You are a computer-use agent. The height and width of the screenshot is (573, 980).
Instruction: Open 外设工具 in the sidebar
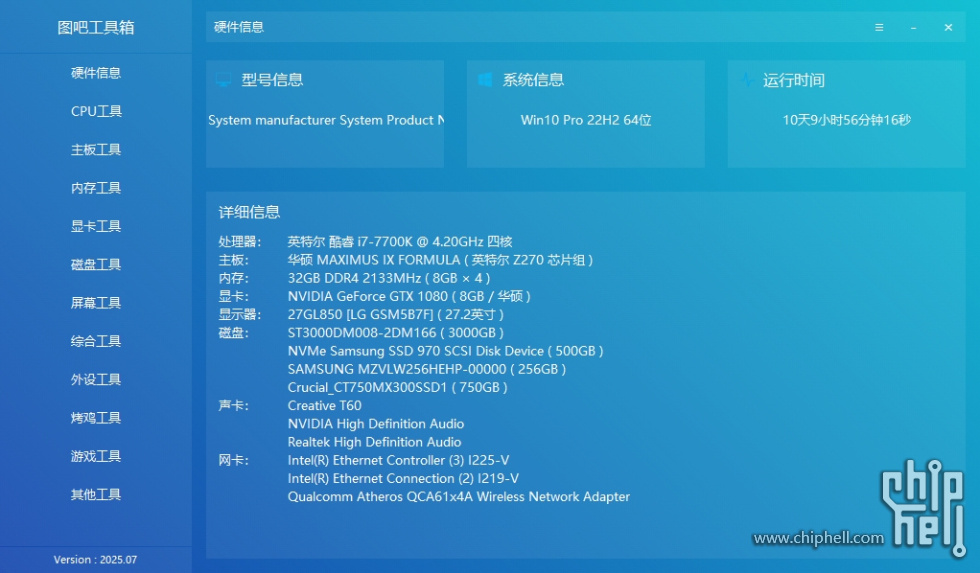tap(96, 379)
